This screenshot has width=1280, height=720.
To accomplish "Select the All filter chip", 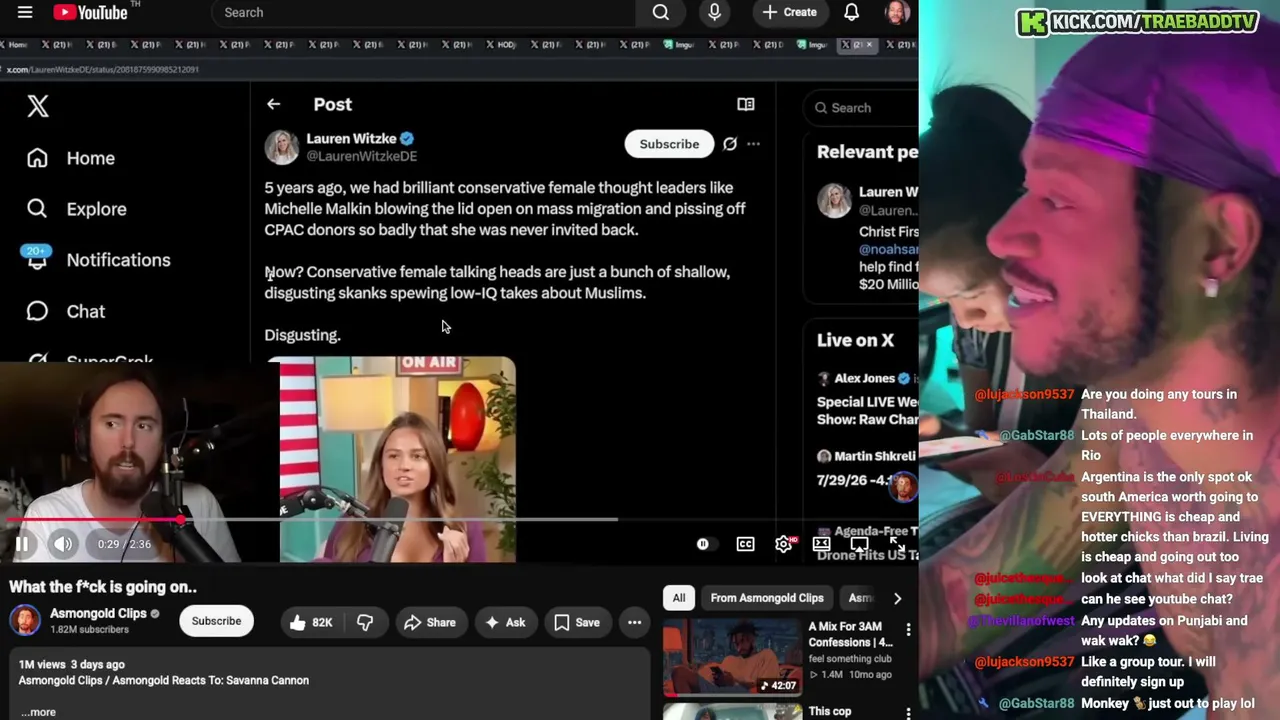I will [x=679, y=598].
